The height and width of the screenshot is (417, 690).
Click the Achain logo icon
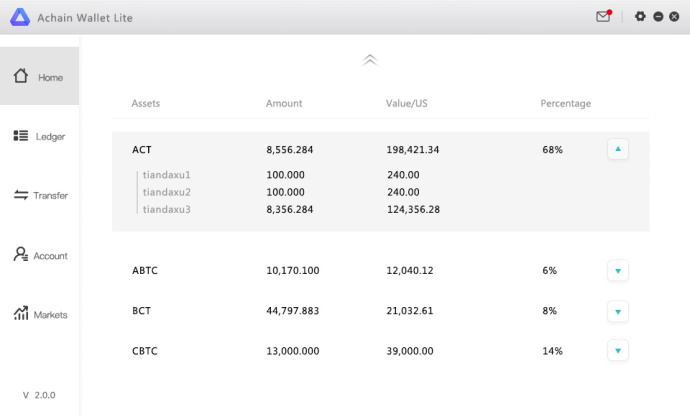click(20, 17)
